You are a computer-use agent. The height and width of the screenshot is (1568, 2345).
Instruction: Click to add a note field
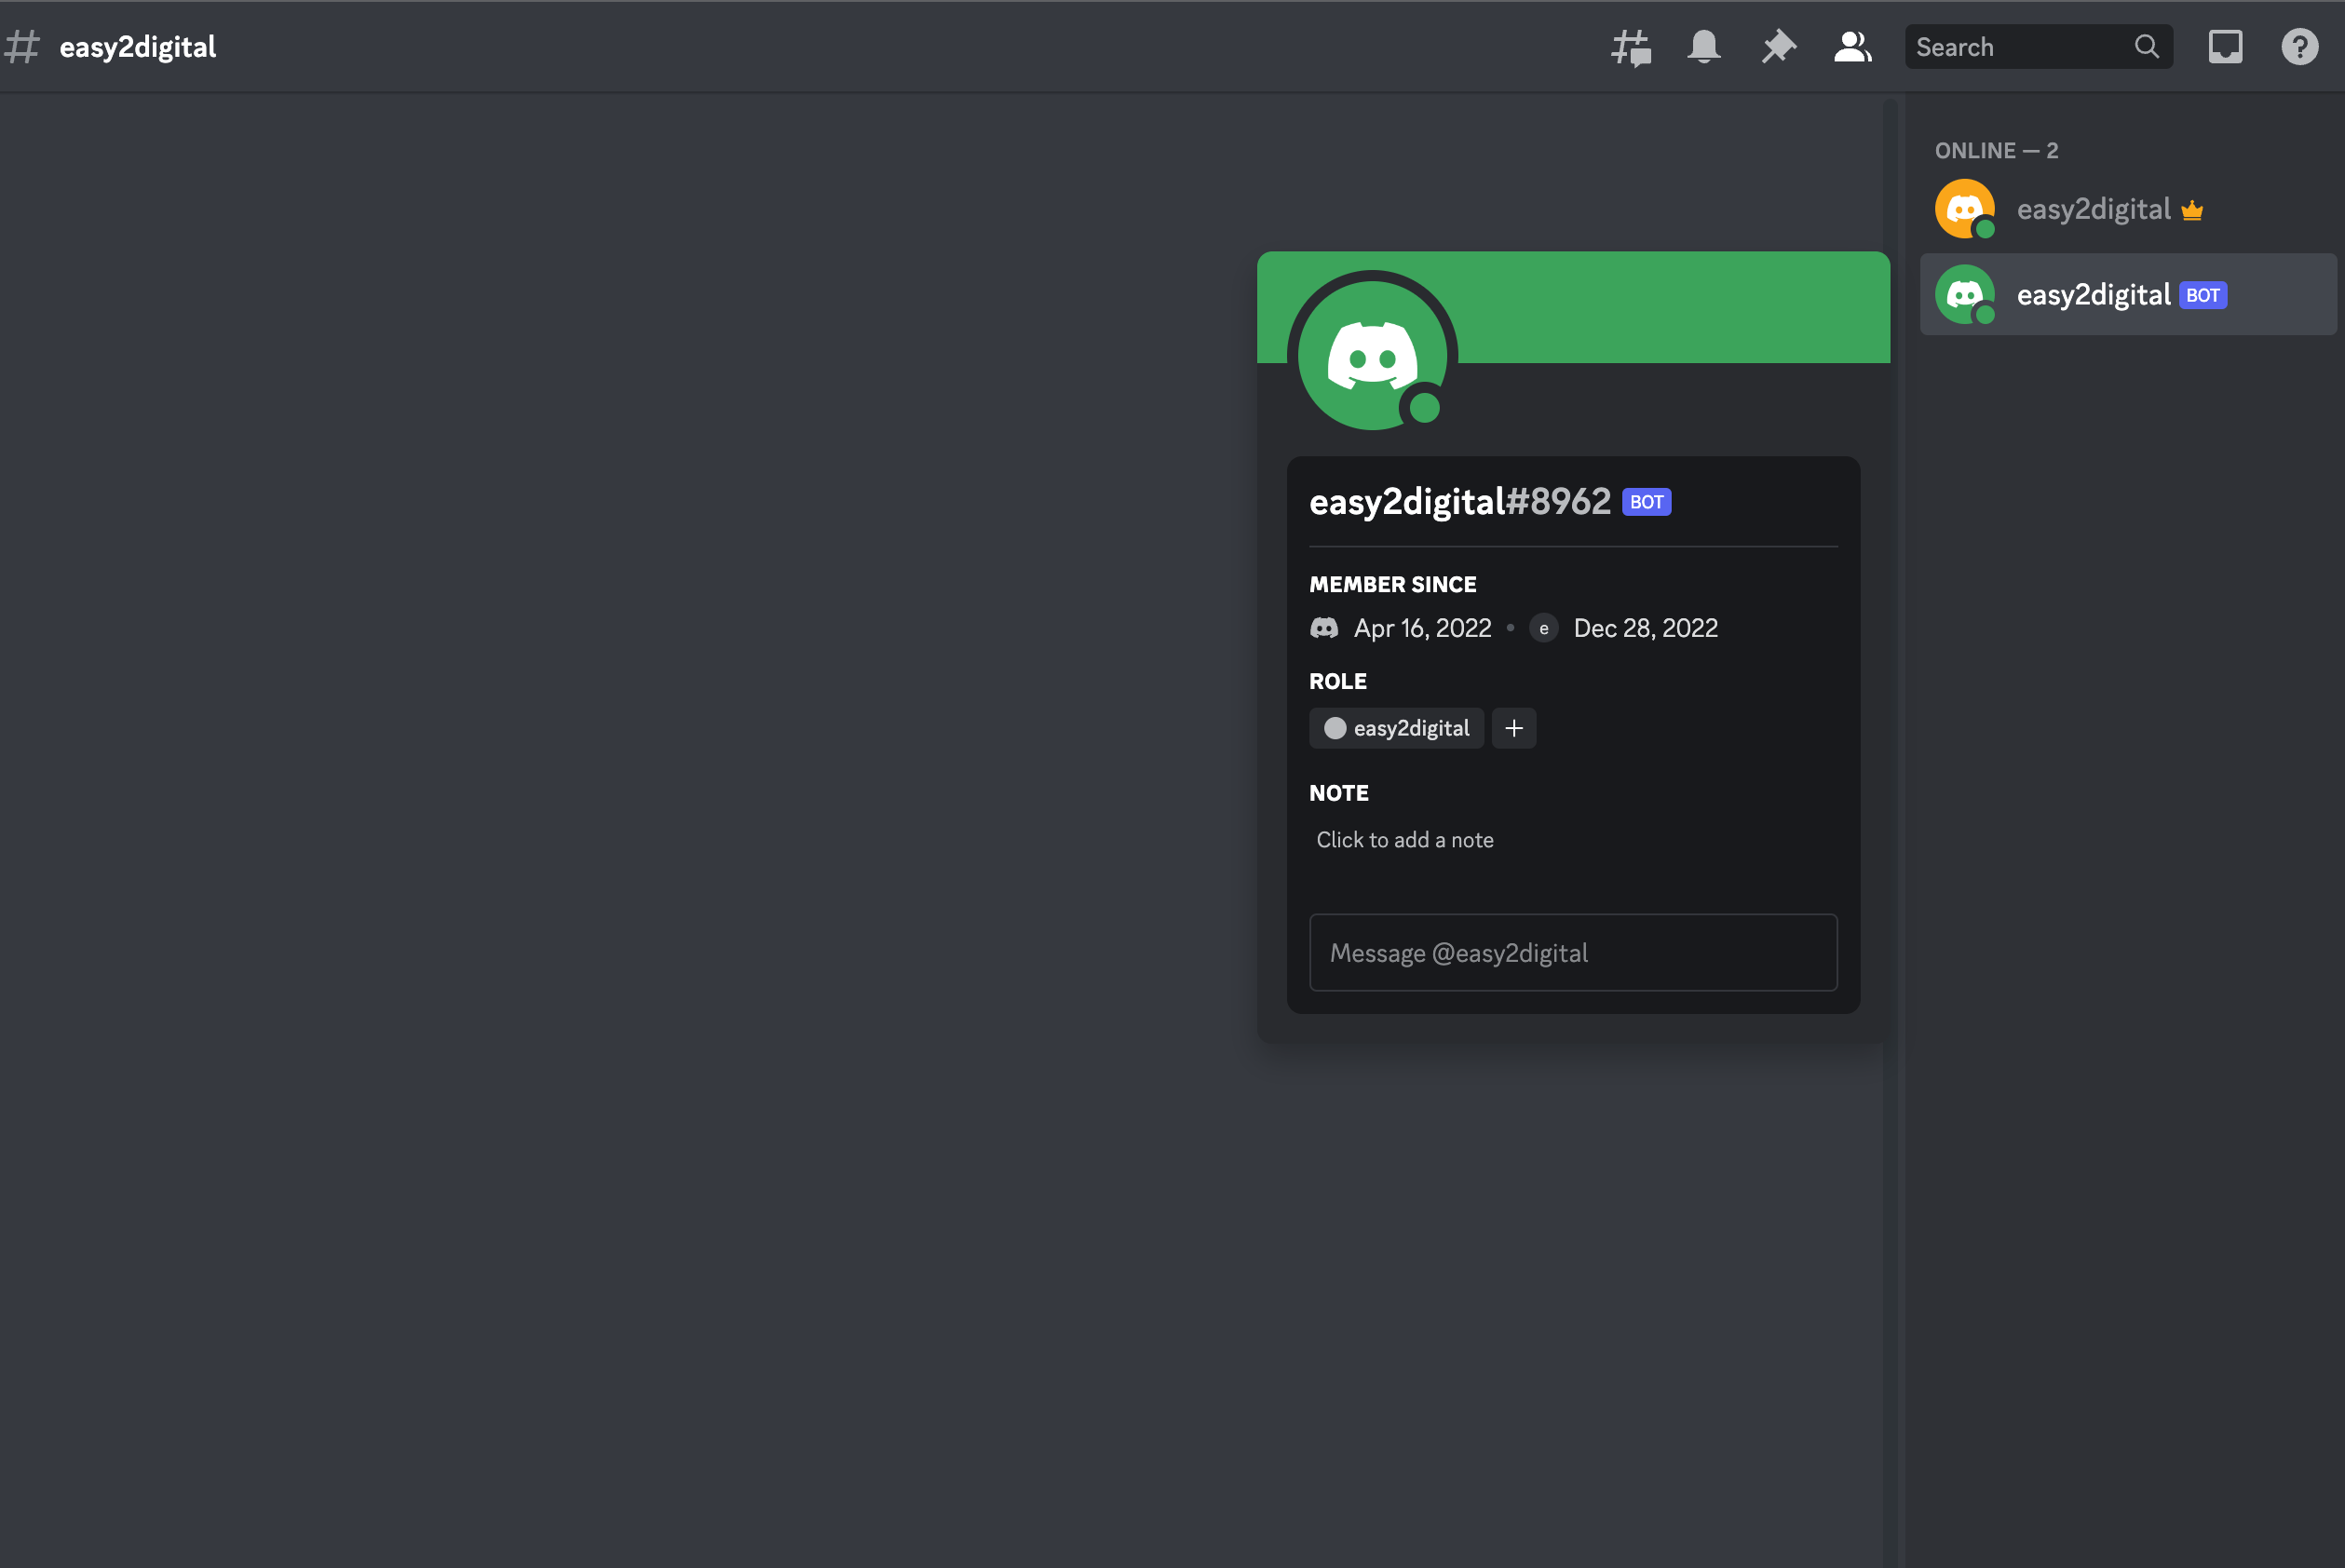click(x=1405, y=840)
